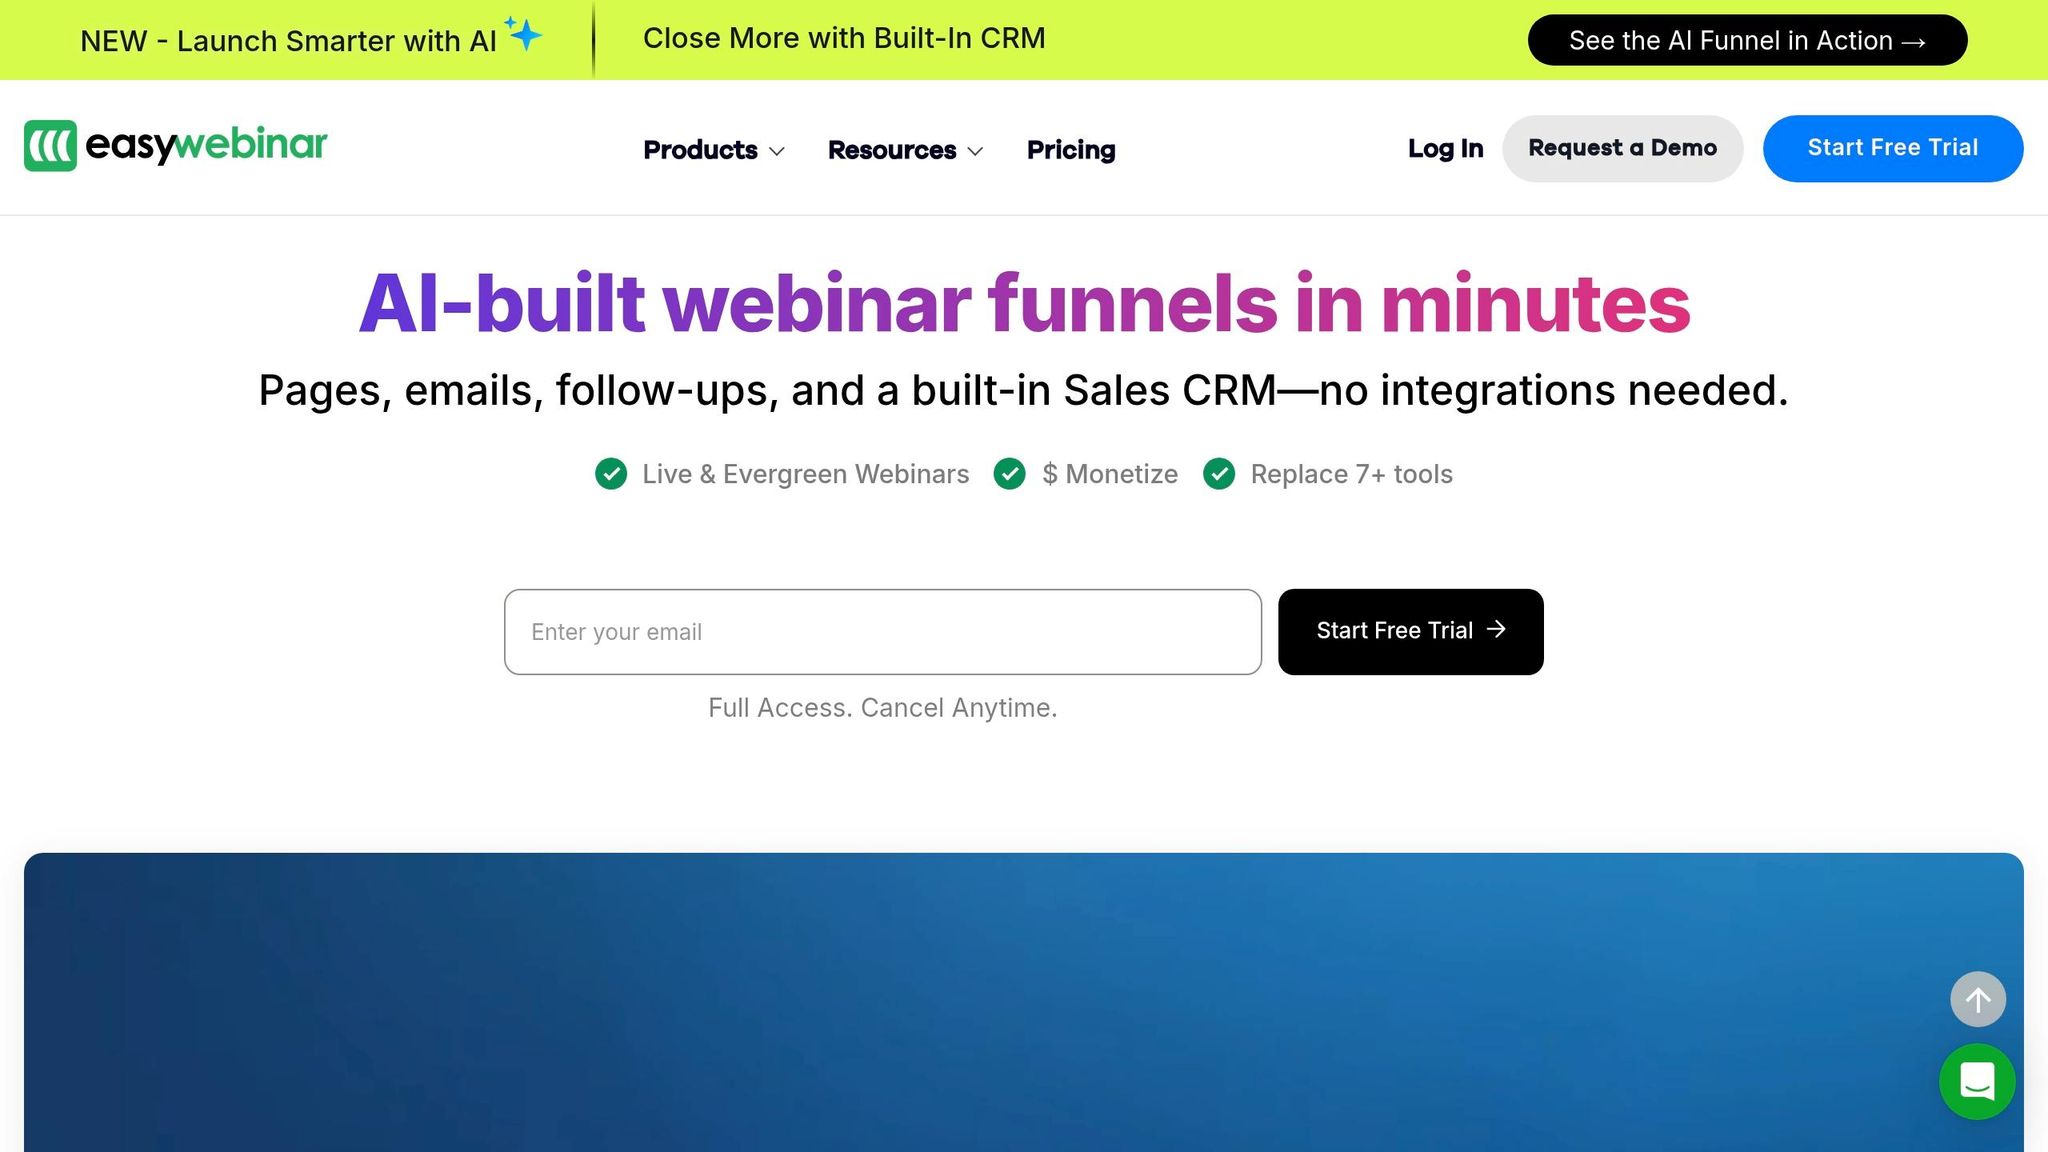Screen dimensions: 2048x1152
Task: Click Request a Demo button
Action: point(1622,148)
